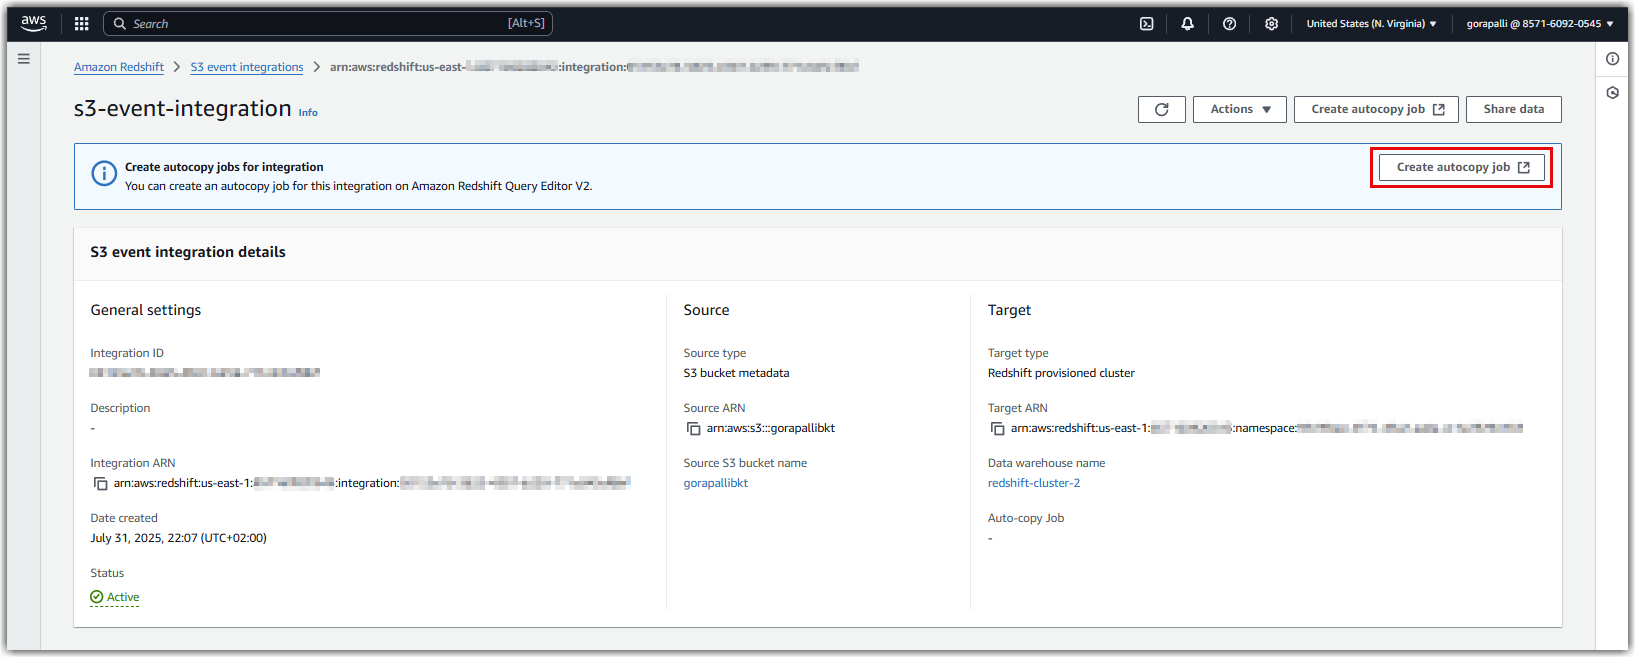Toggle the left hamburger navigation menu
Screen dimensions: 1636x658
coord(24,59)
